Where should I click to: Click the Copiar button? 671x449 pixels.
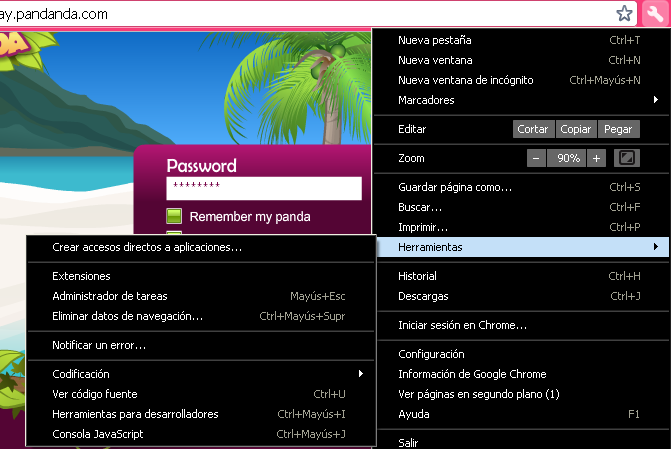(576, 129)
